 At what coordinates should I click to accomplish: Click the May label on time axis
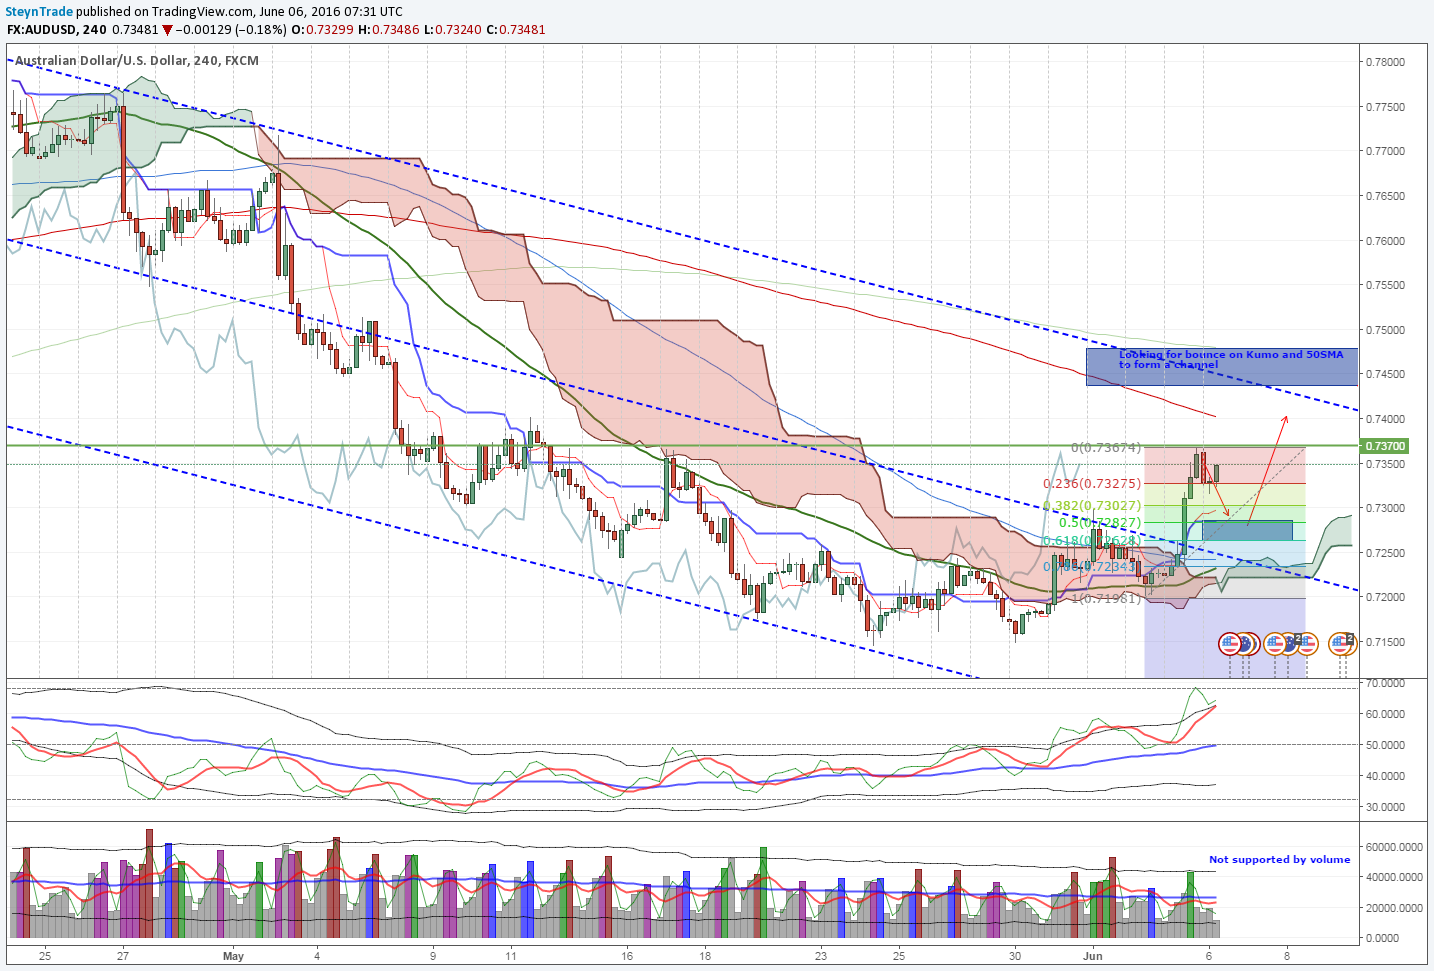(233, 956)
